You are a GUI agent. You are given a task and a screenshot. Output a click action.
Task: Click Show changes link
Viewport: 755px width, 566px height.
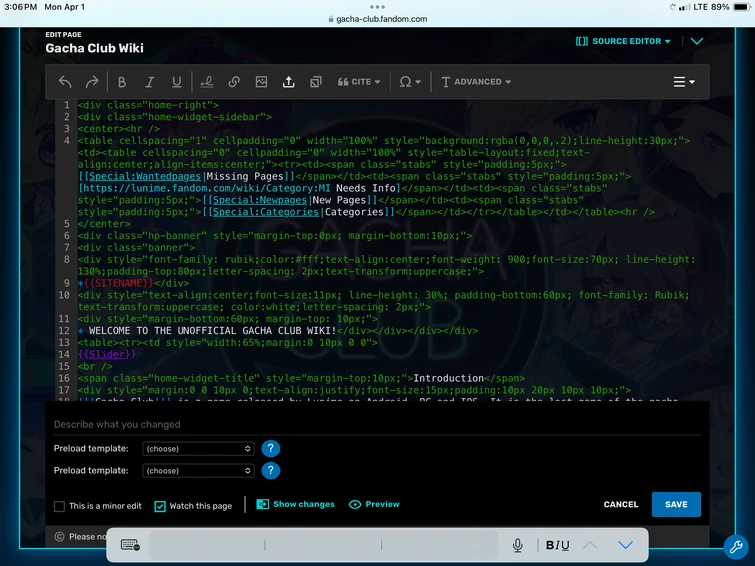tap(296, 505)
